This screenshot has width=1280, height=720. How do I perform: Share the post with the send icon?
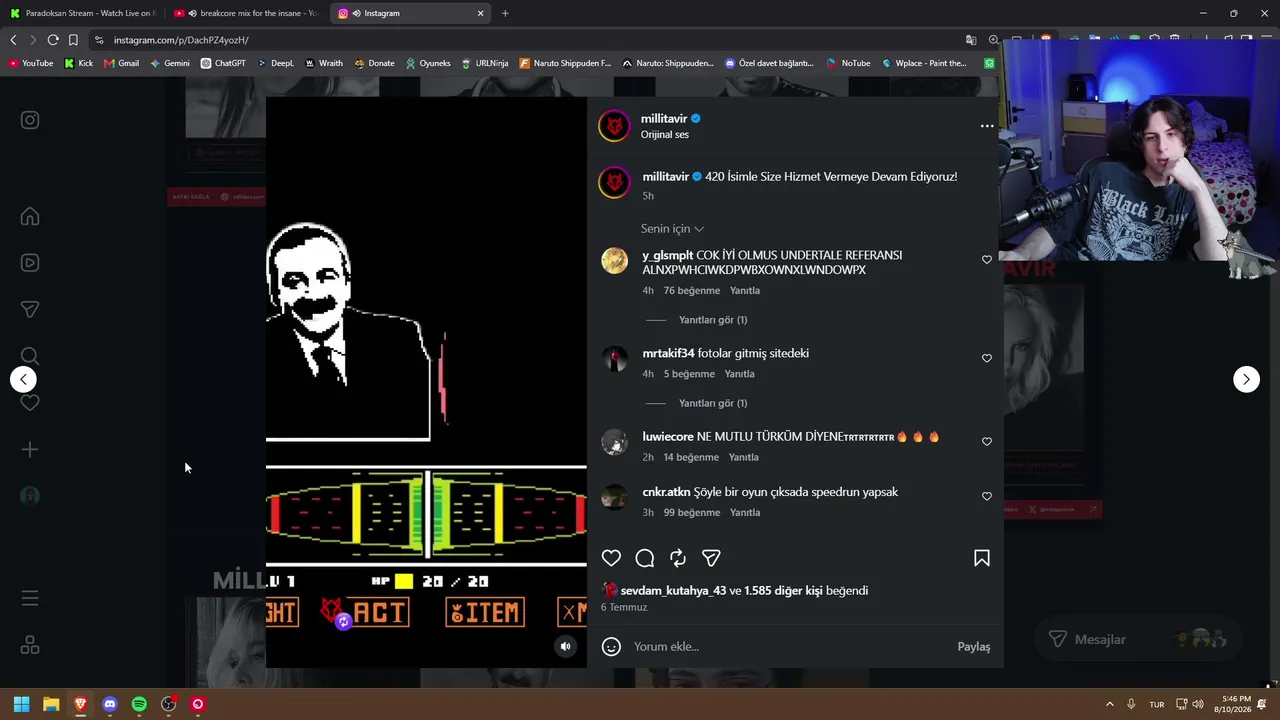(711, 558)
